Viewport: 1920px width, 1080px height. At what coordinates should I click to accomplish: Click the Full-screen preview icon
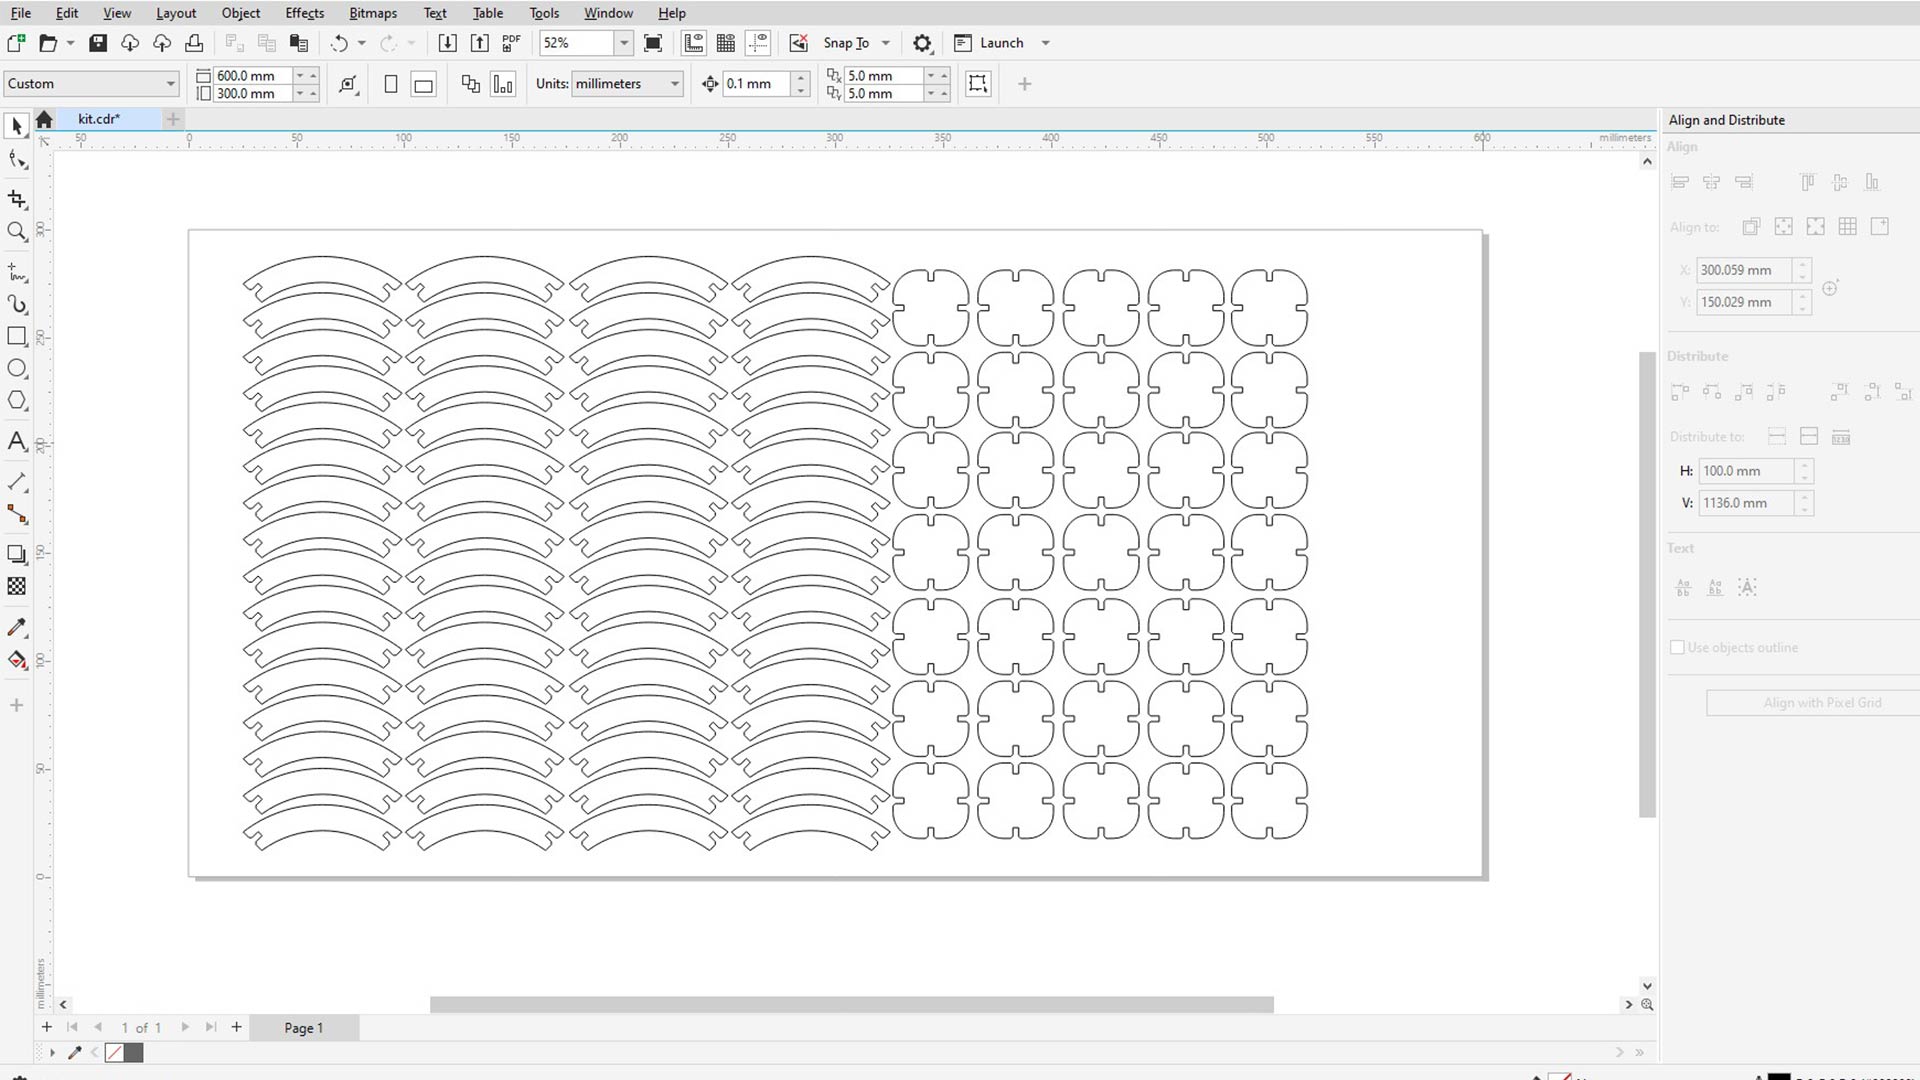[x=653, y=43]
